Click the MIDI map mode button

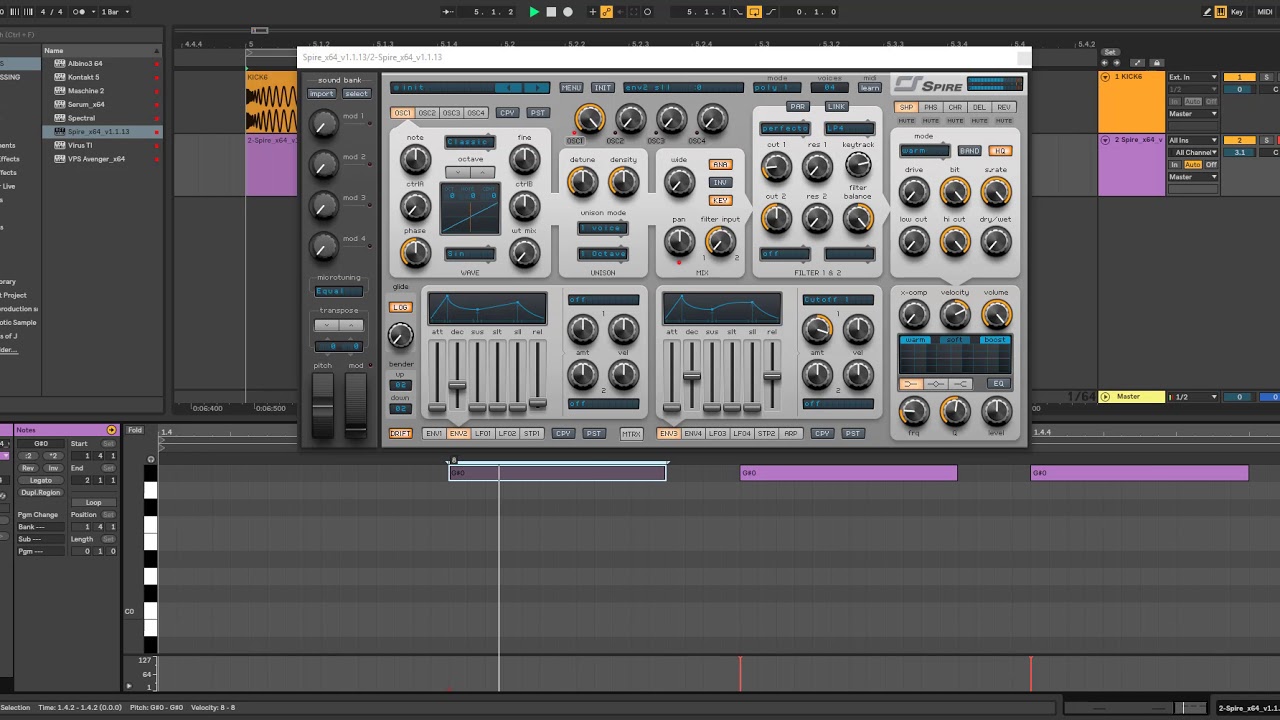pos(1264,12)
